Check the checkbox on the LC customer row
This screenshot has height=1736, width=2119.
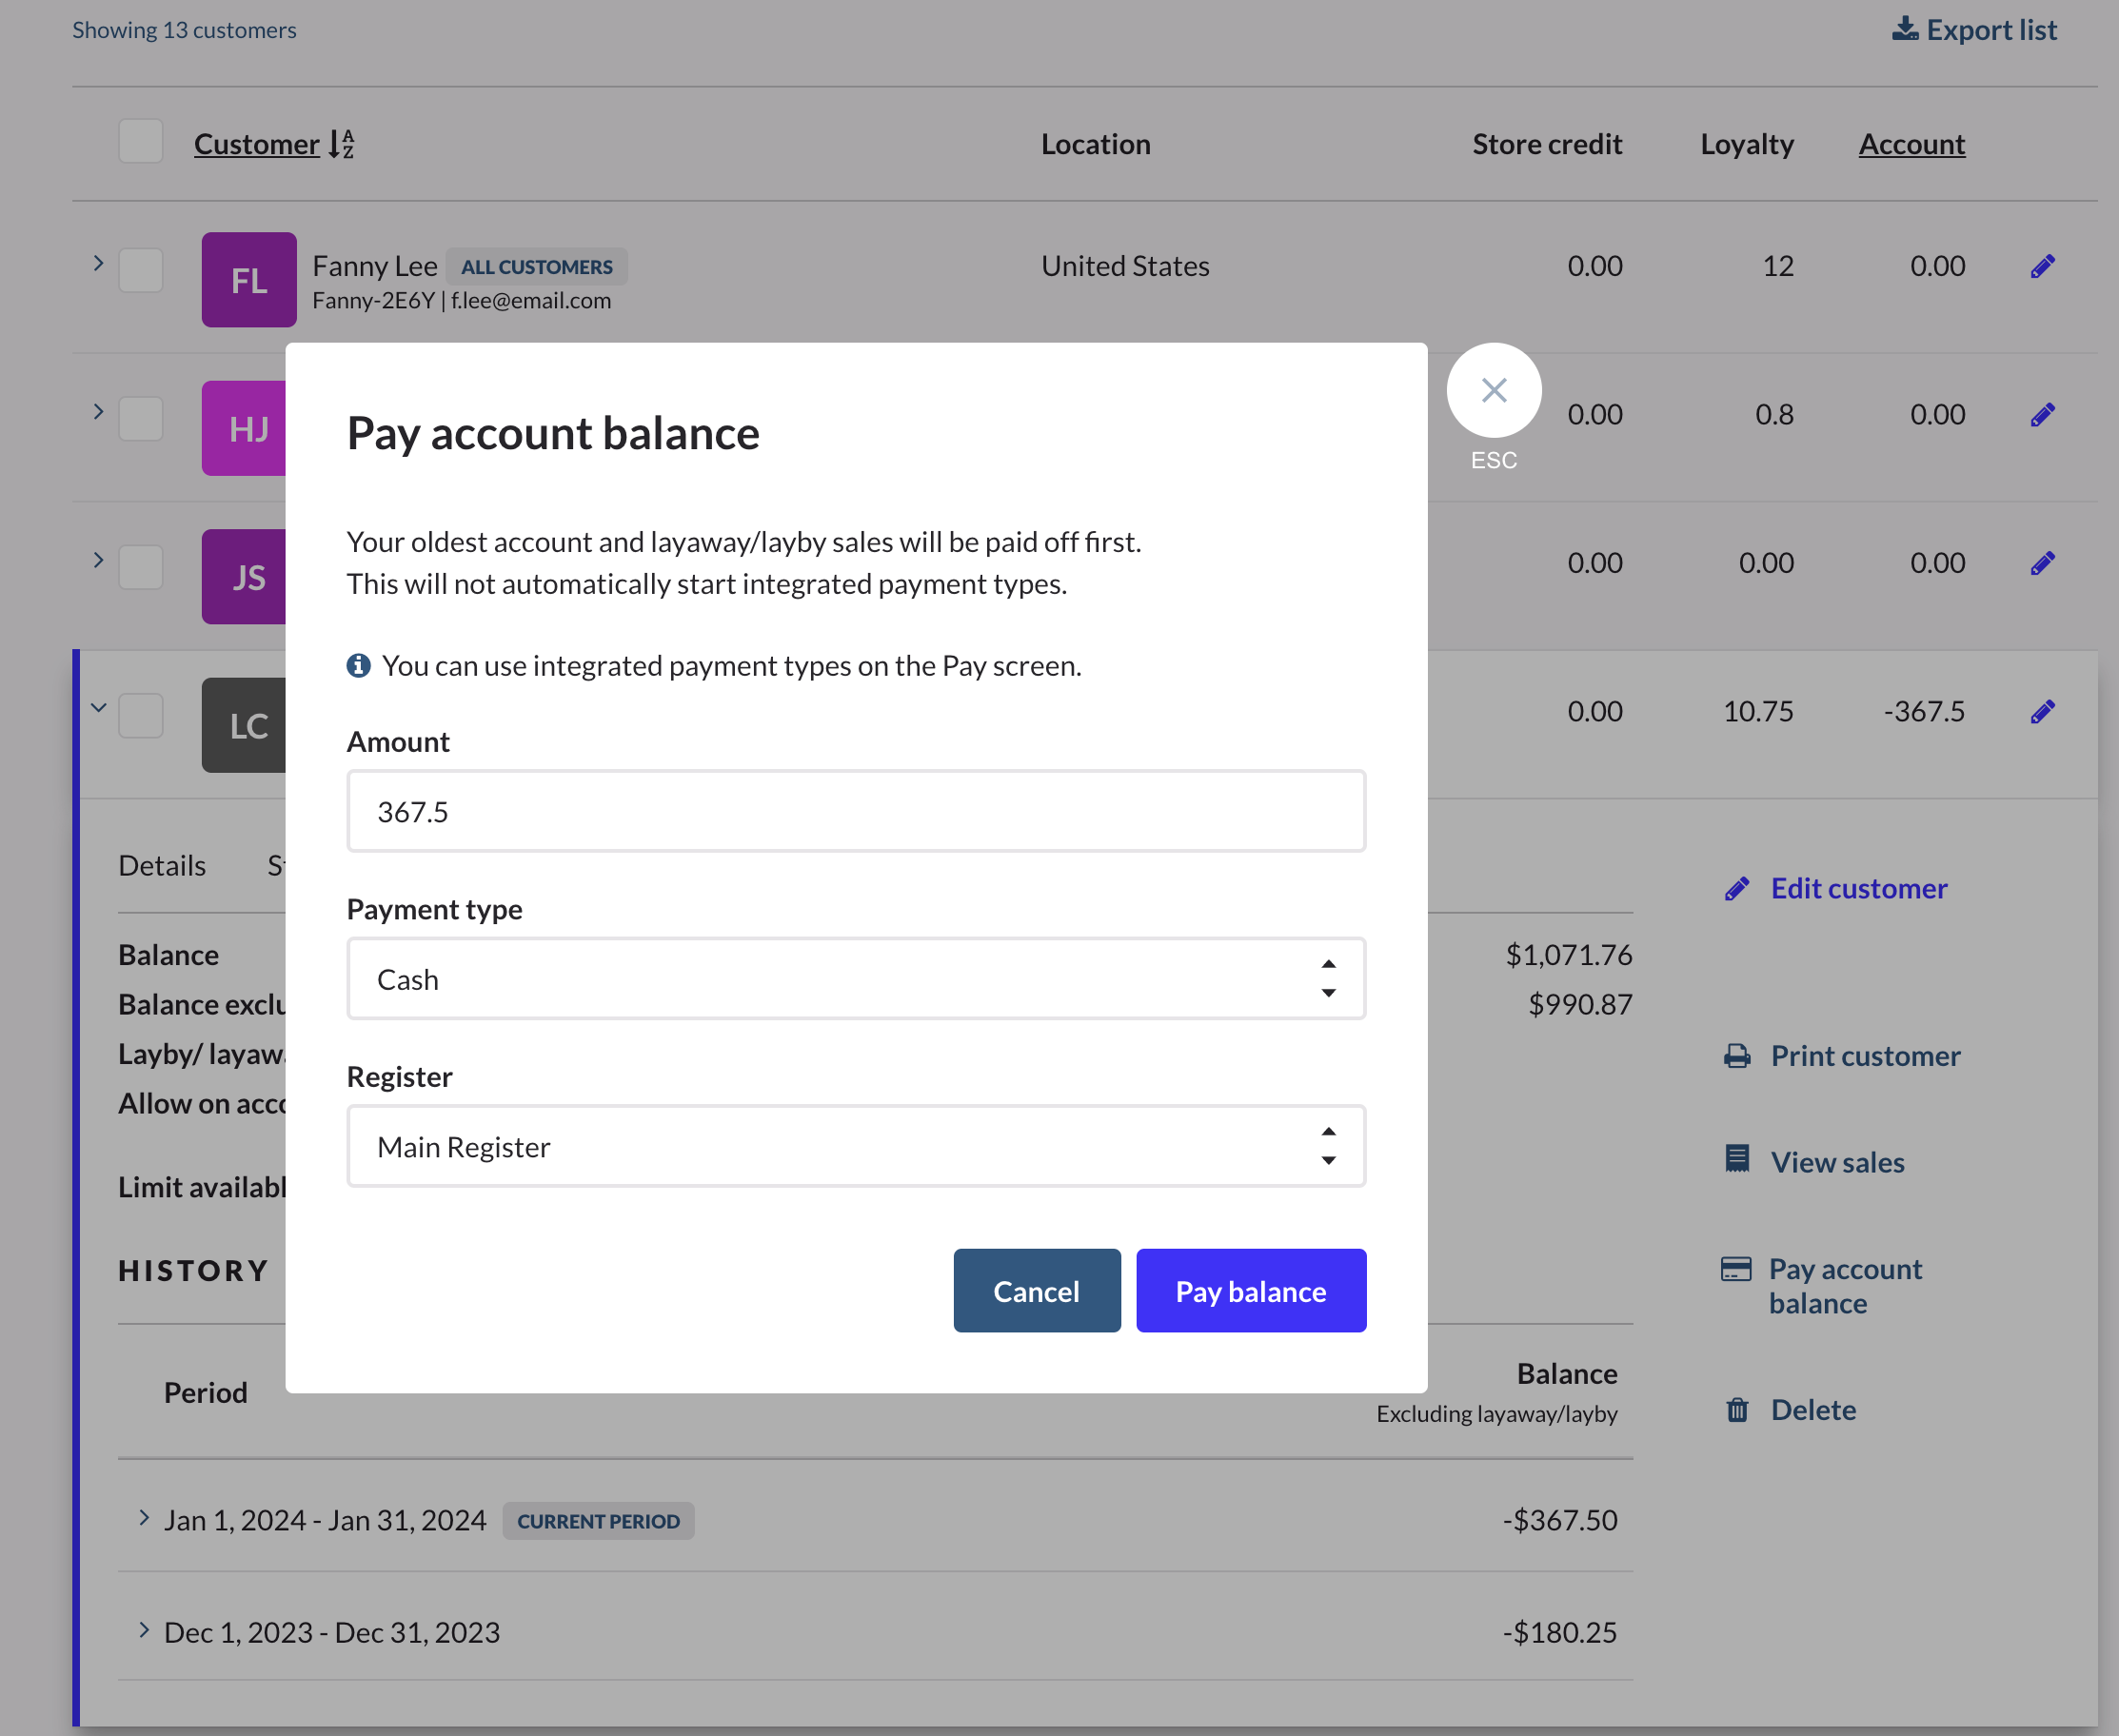click(x=140, y=714)
